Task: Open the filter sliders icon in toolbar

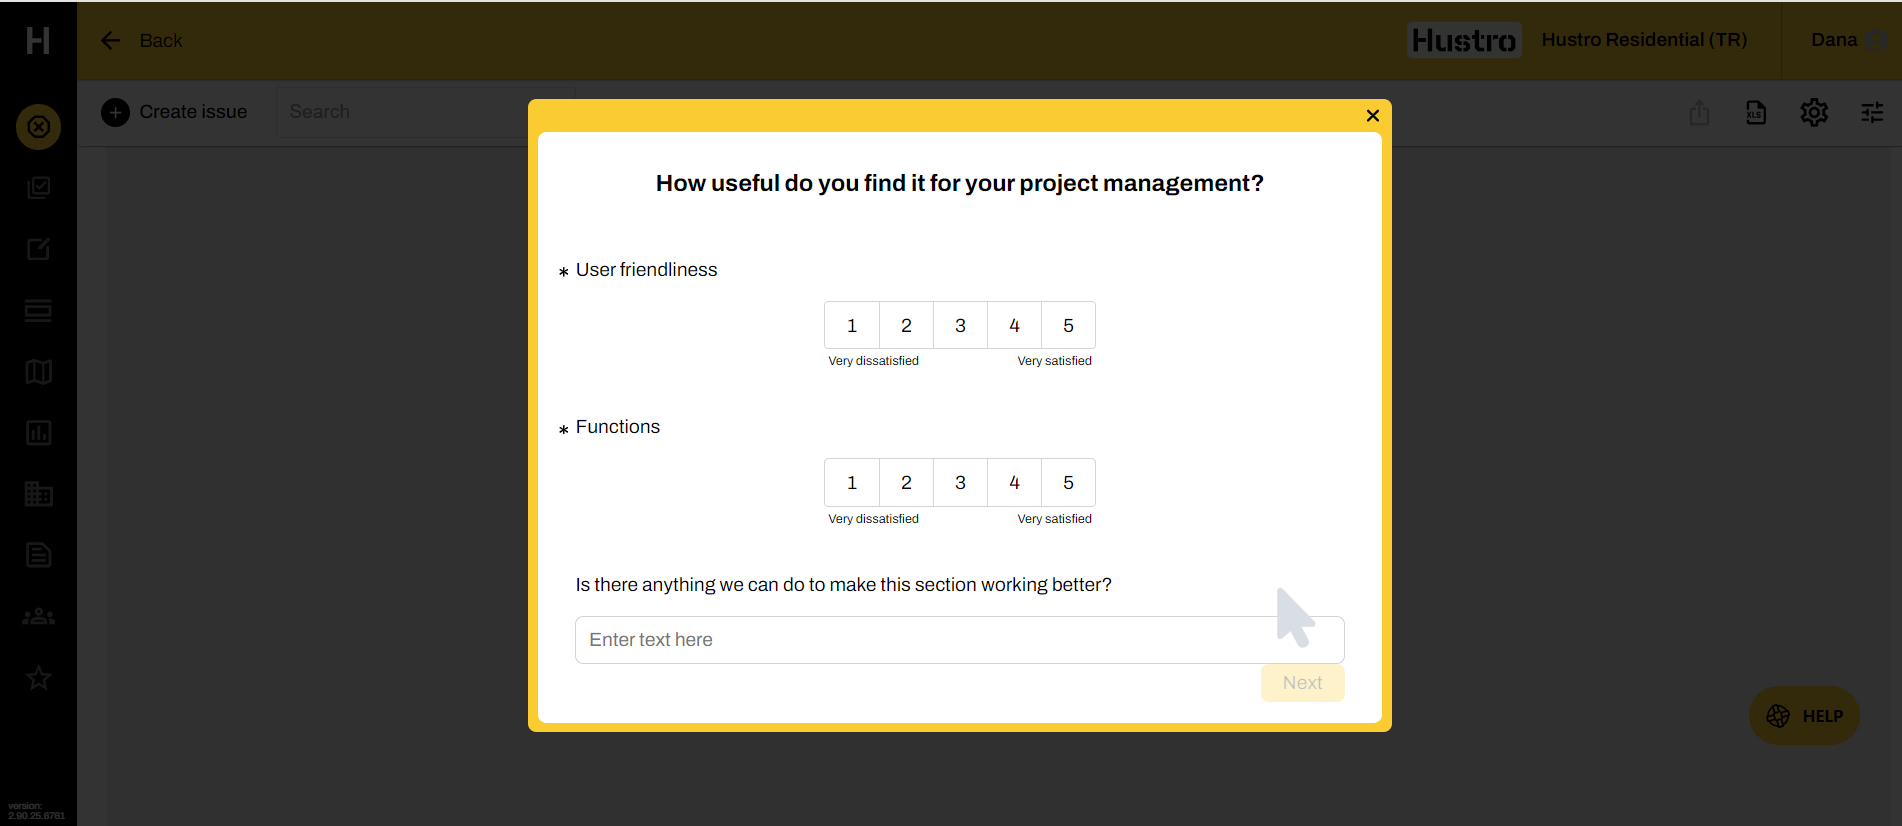Action: 1872,112
